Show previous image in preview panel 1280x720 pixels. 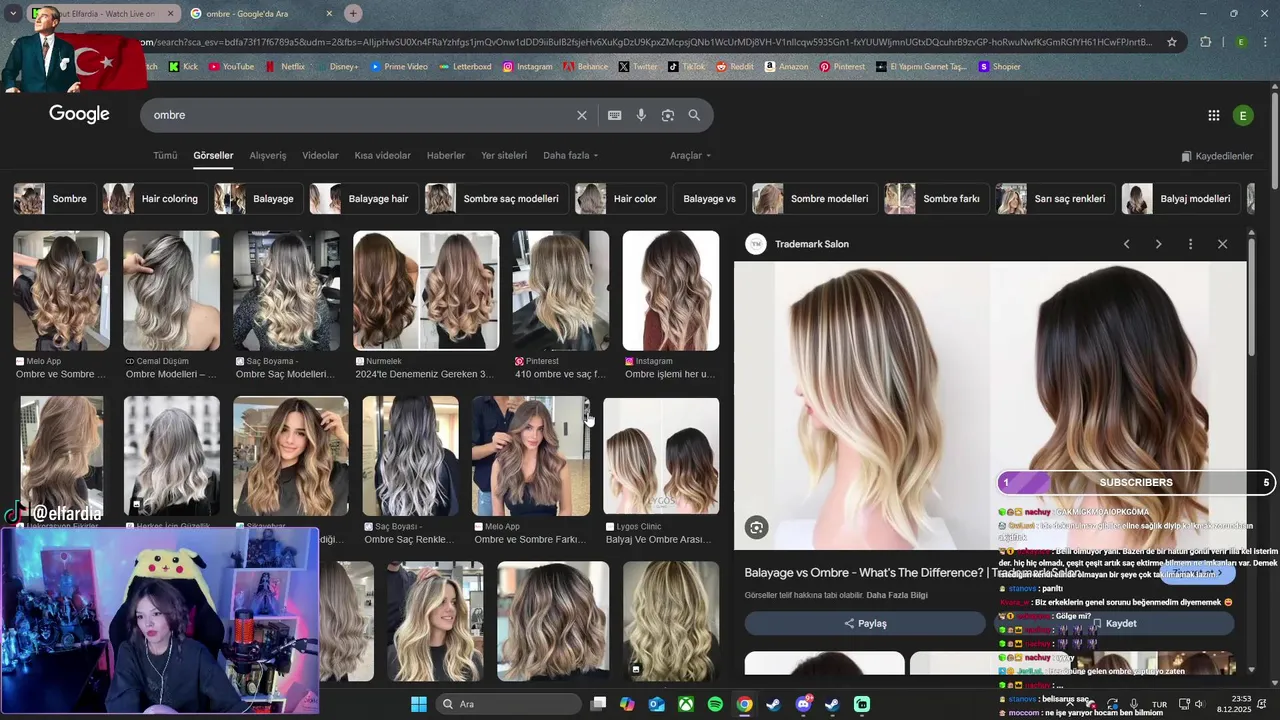click(x=1126, y=244)
